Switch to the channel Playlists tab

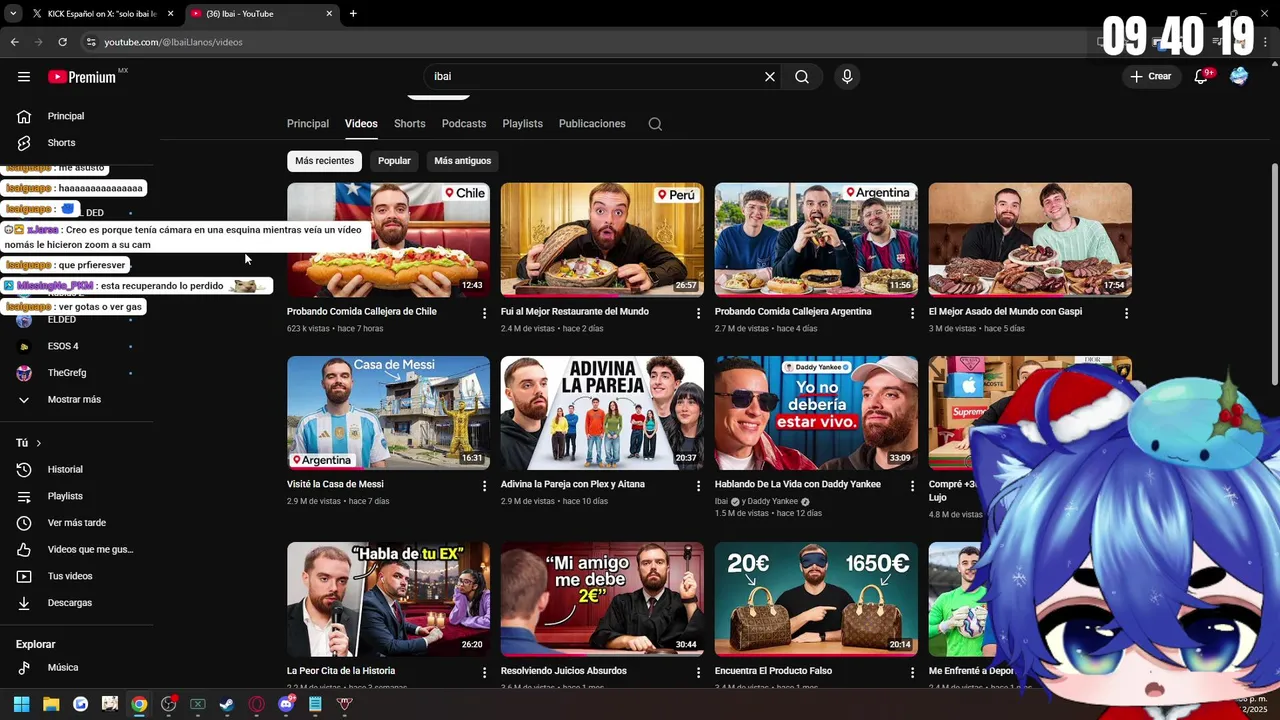coord(522,124)
